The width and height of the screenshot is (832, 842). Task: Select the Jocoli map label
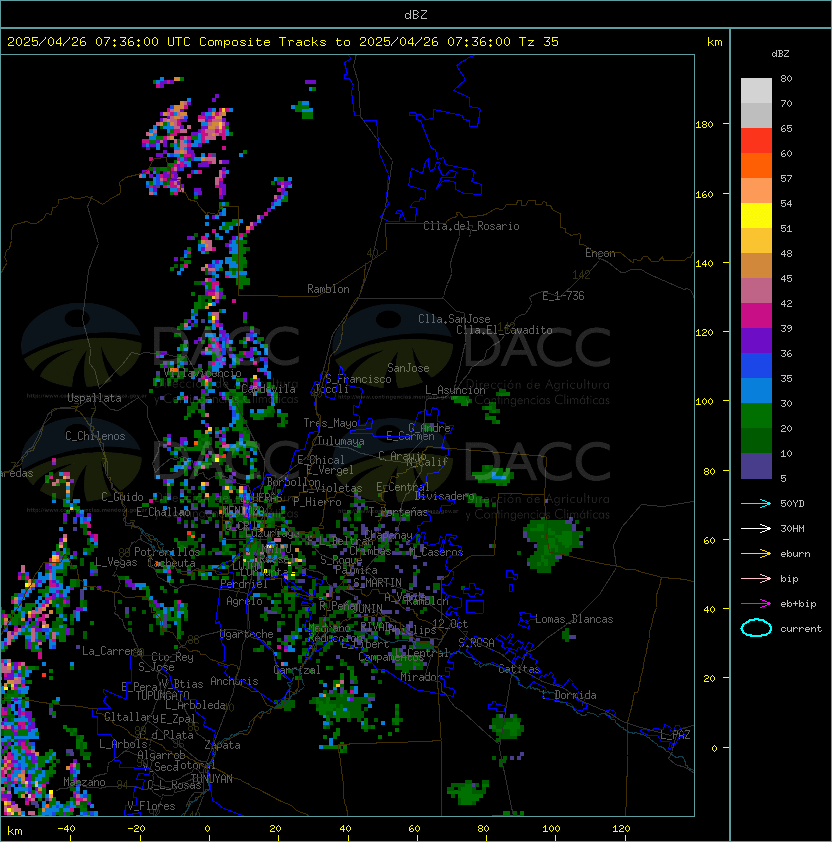pos(331,389)
